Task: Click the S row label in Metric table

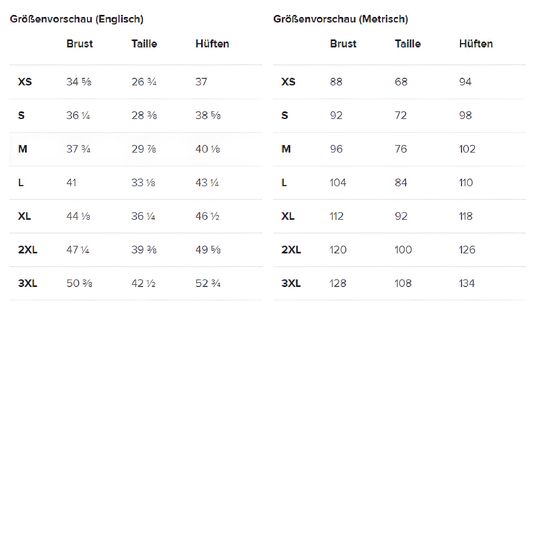Action: [x=284, y=115]
